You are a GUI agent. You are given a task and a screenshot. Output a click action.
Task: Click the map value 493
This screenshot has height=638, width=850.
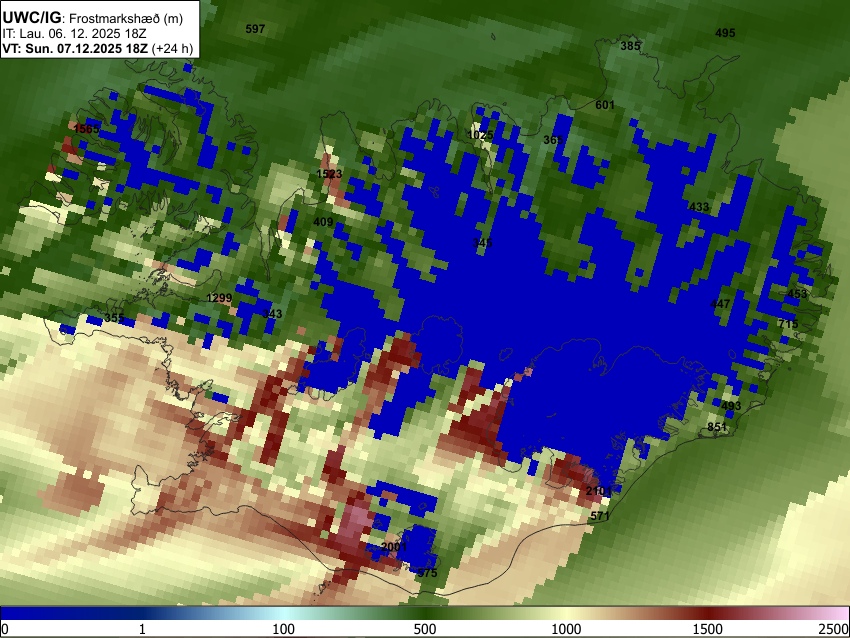click(731, 407)
